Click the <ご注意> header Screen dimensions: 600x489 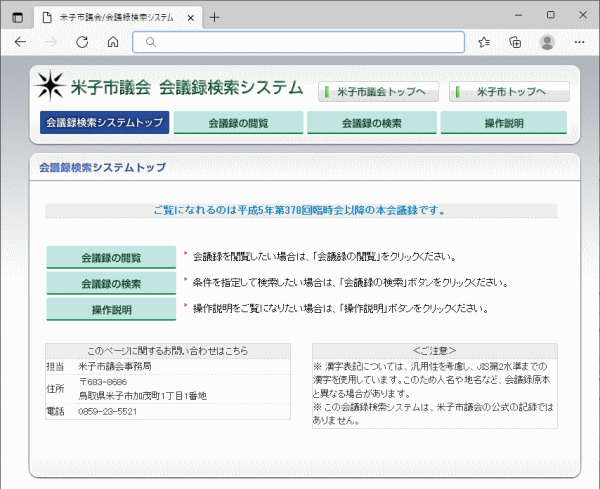(435, 350)
